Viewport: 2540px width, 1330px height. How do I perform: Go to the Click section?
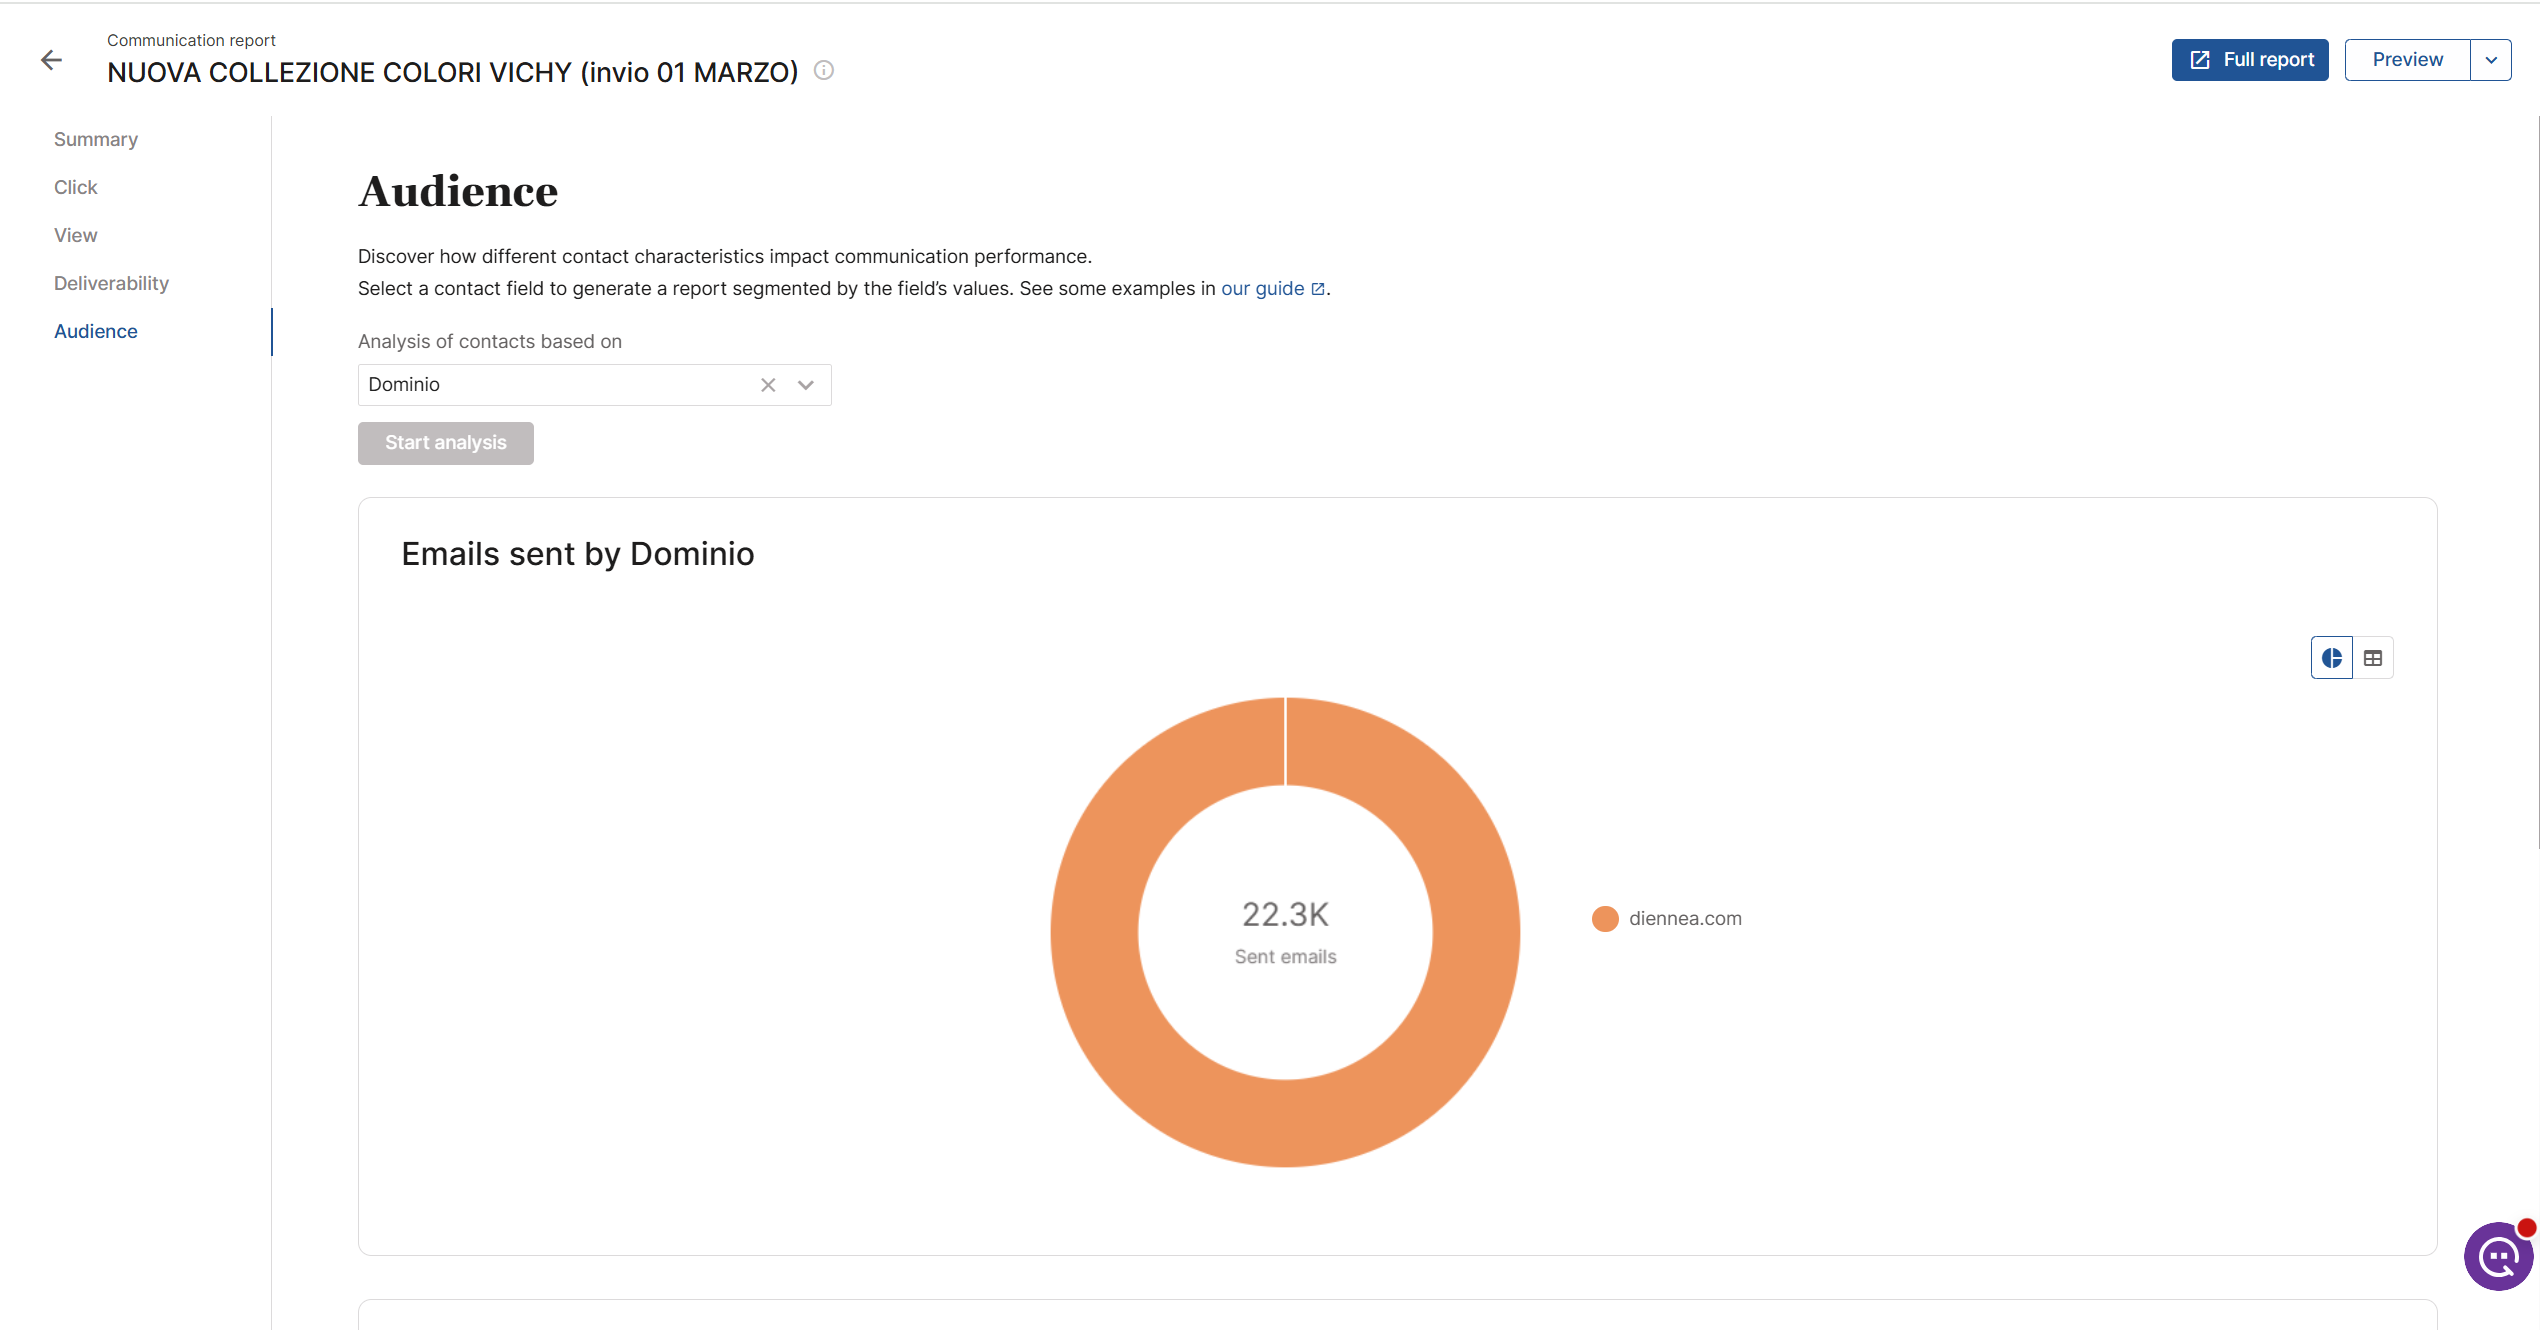pyautogui.click(x=76, y=187)
